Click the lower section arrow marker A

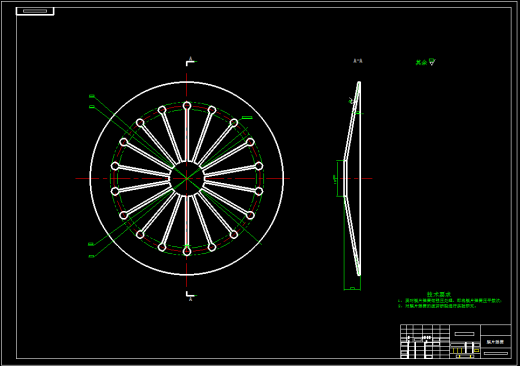click(x=191, y=296)
